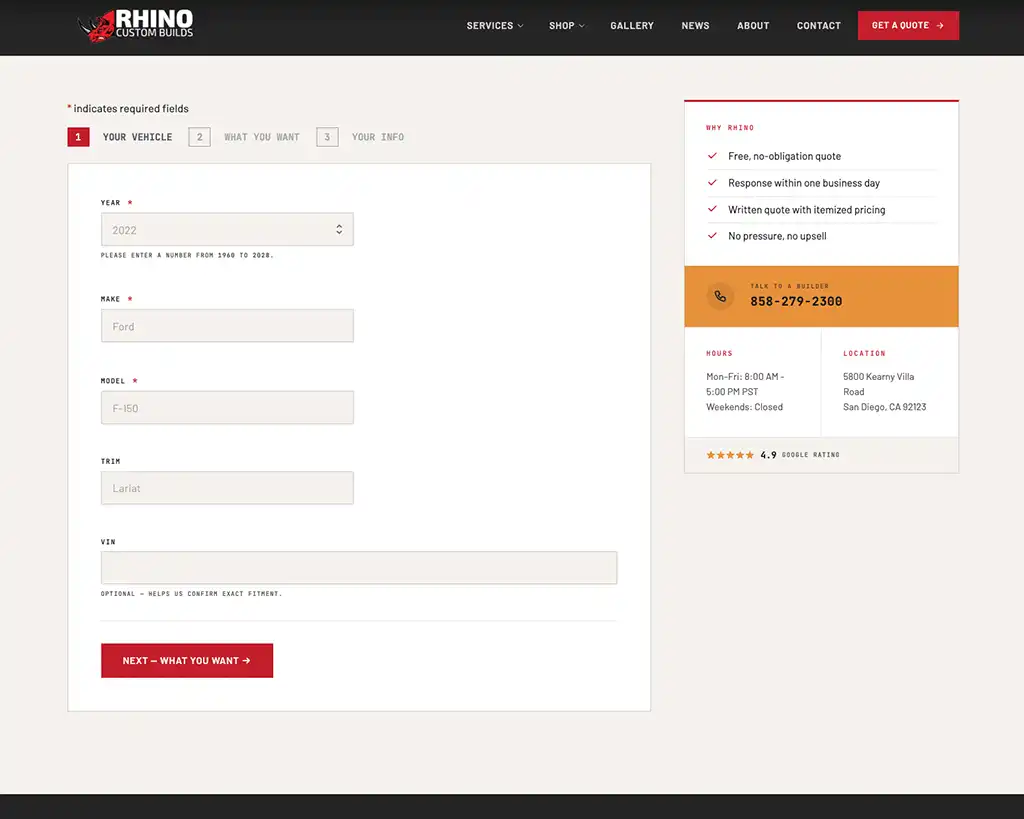The image size is (1024, 819).
Task: Open the Contact page
Action: (x=818, y=25)
